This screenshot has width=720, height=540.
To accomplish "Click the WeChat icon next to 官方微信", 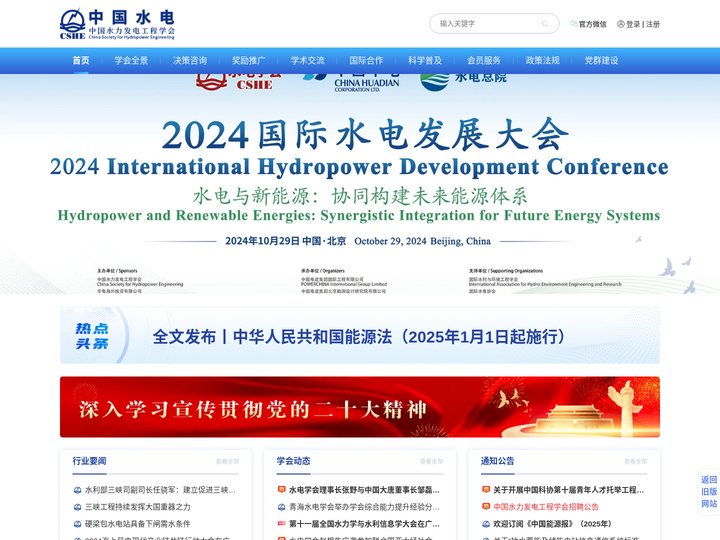I will [574, 23].
